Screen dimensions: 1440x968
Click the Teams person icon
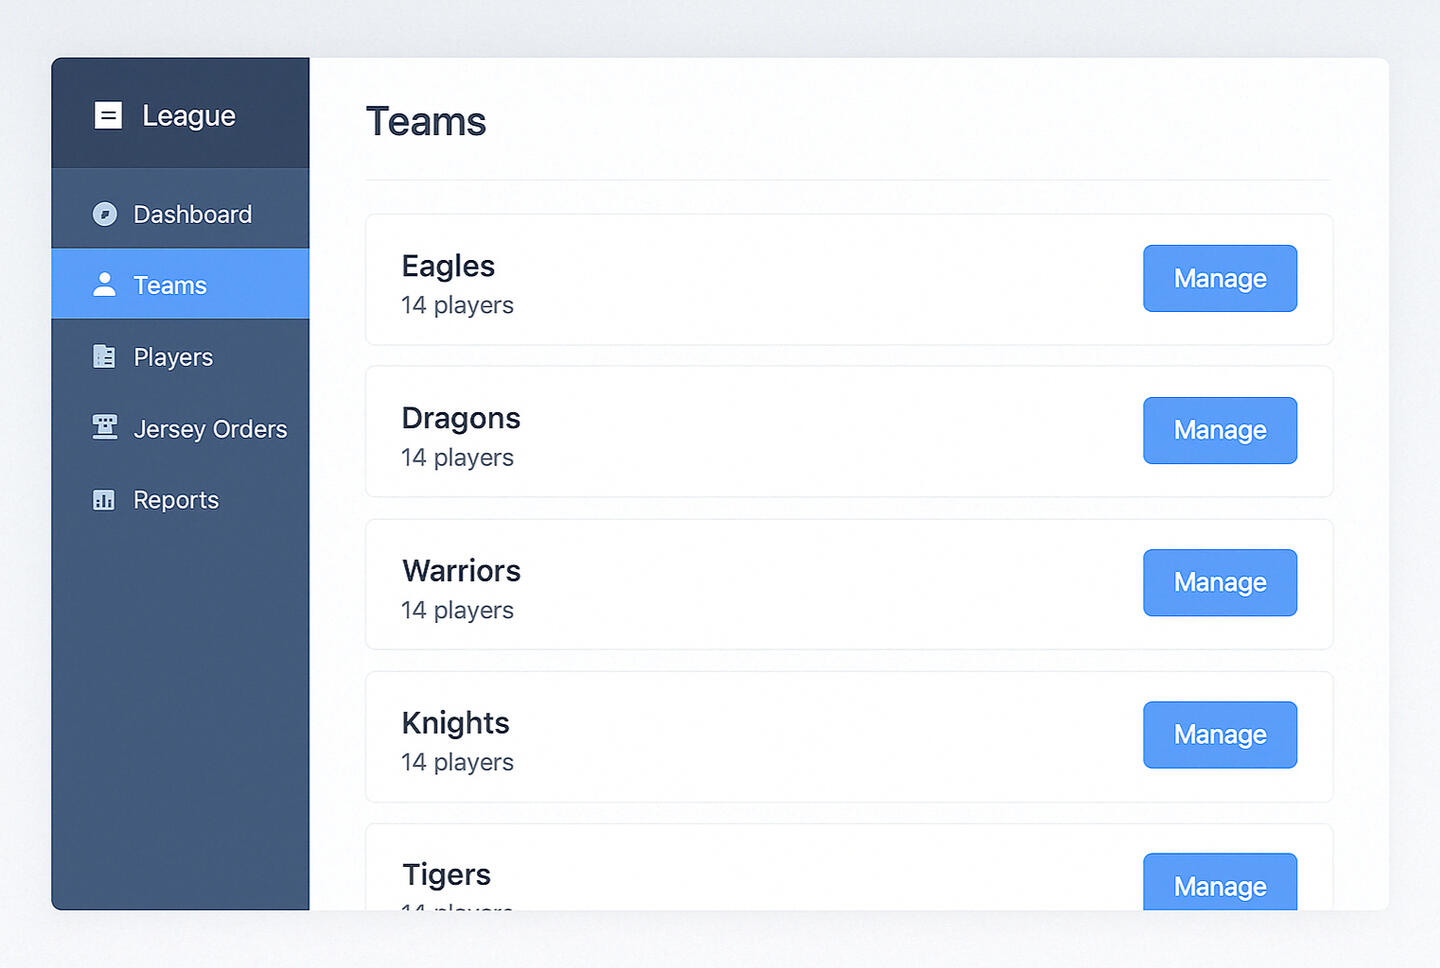[104, 285]
